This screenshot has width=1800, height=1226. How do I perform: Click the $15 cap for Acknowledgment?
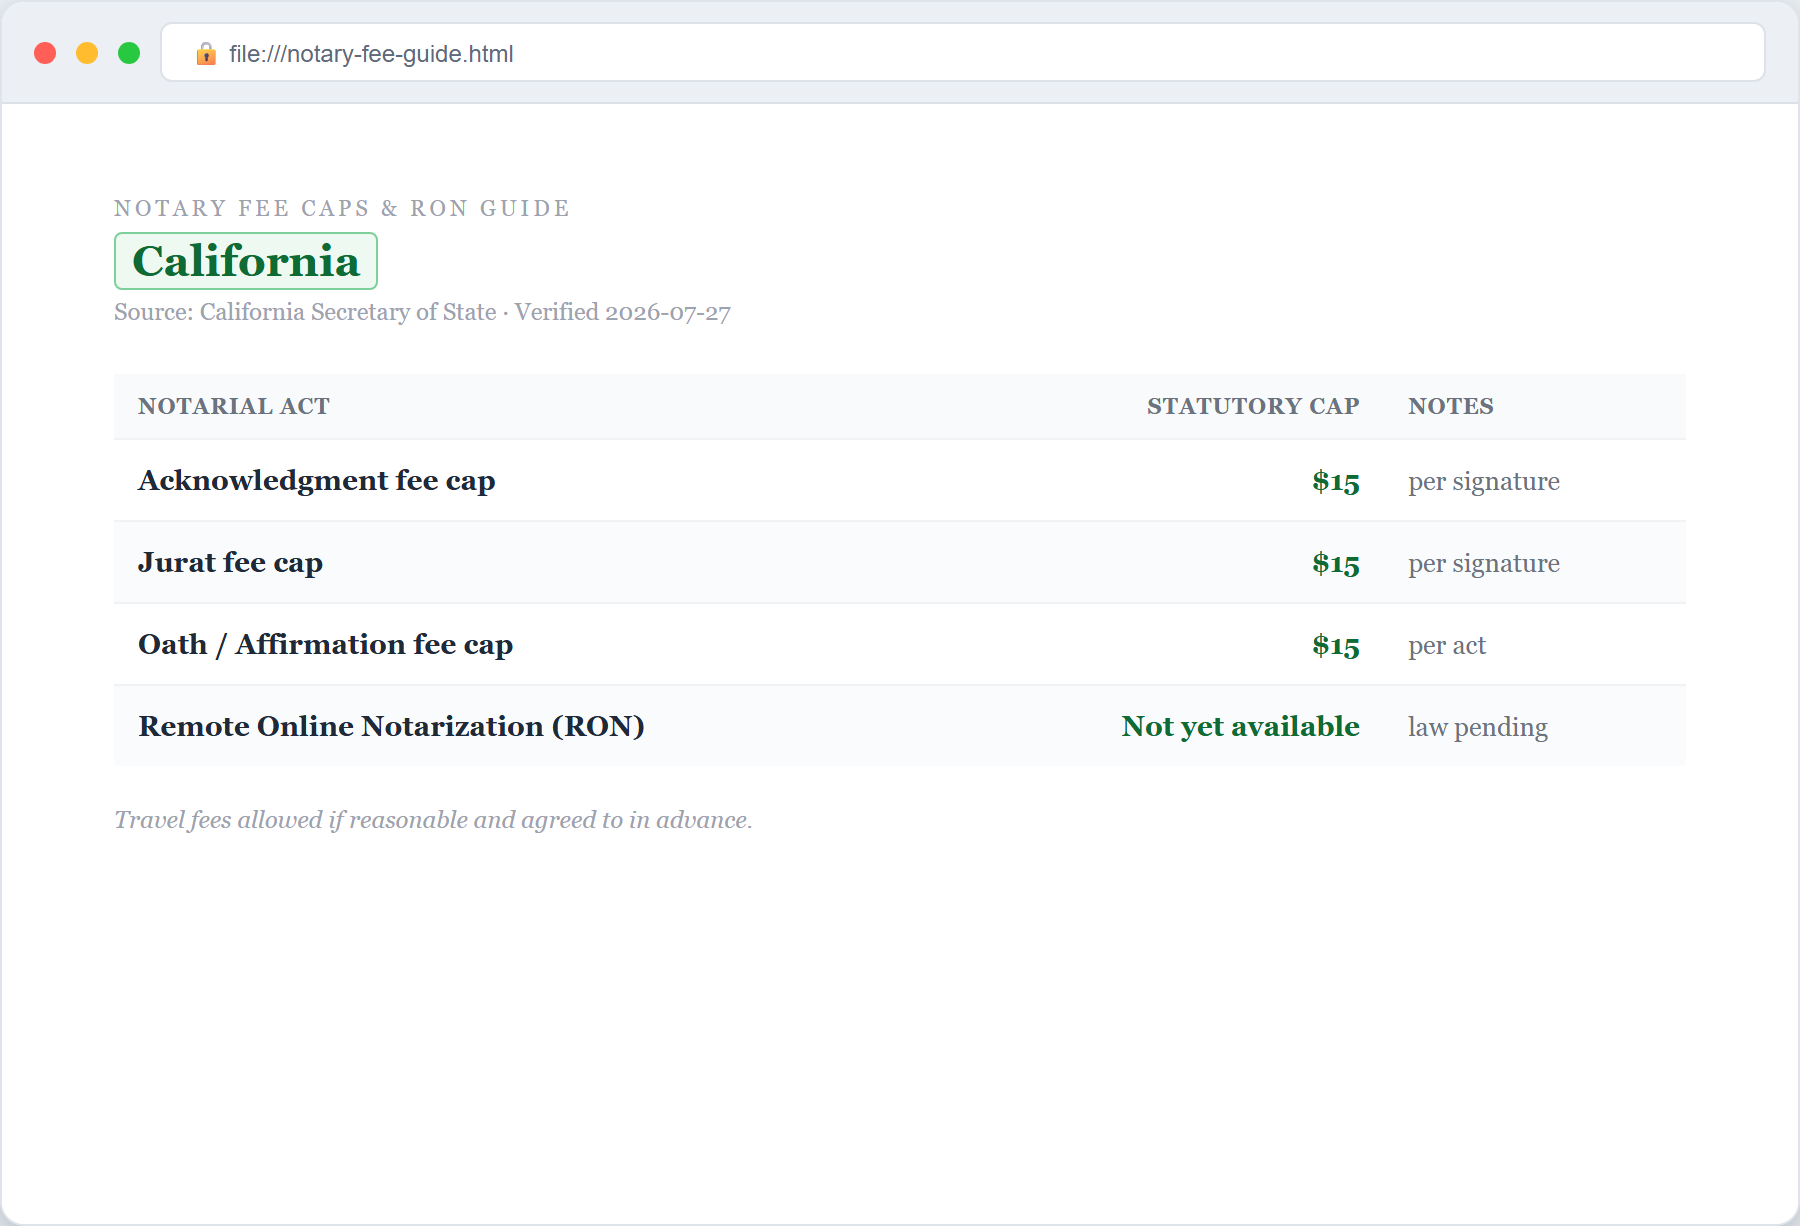(x=1336, y=482)
